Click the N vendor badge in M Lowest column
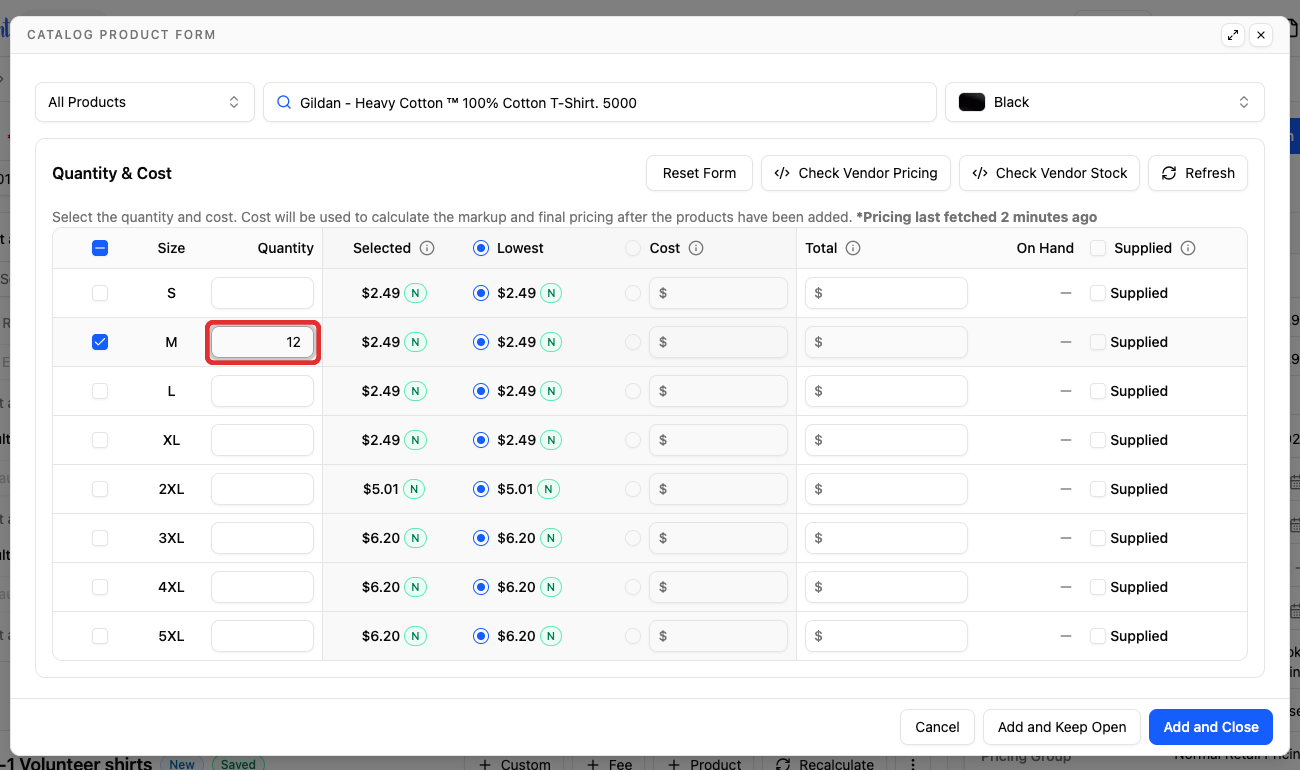This screenshot has width=1300, height=770. [551, 342]
